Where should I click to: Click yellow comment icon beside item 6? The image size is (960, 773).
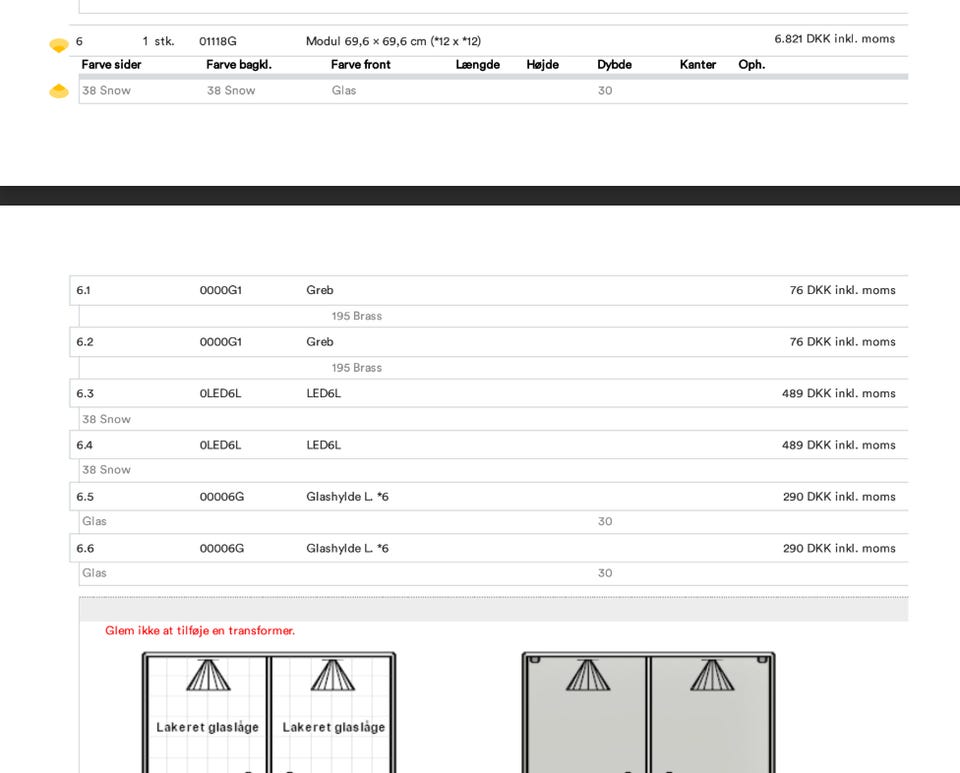(x=59, y=45)
